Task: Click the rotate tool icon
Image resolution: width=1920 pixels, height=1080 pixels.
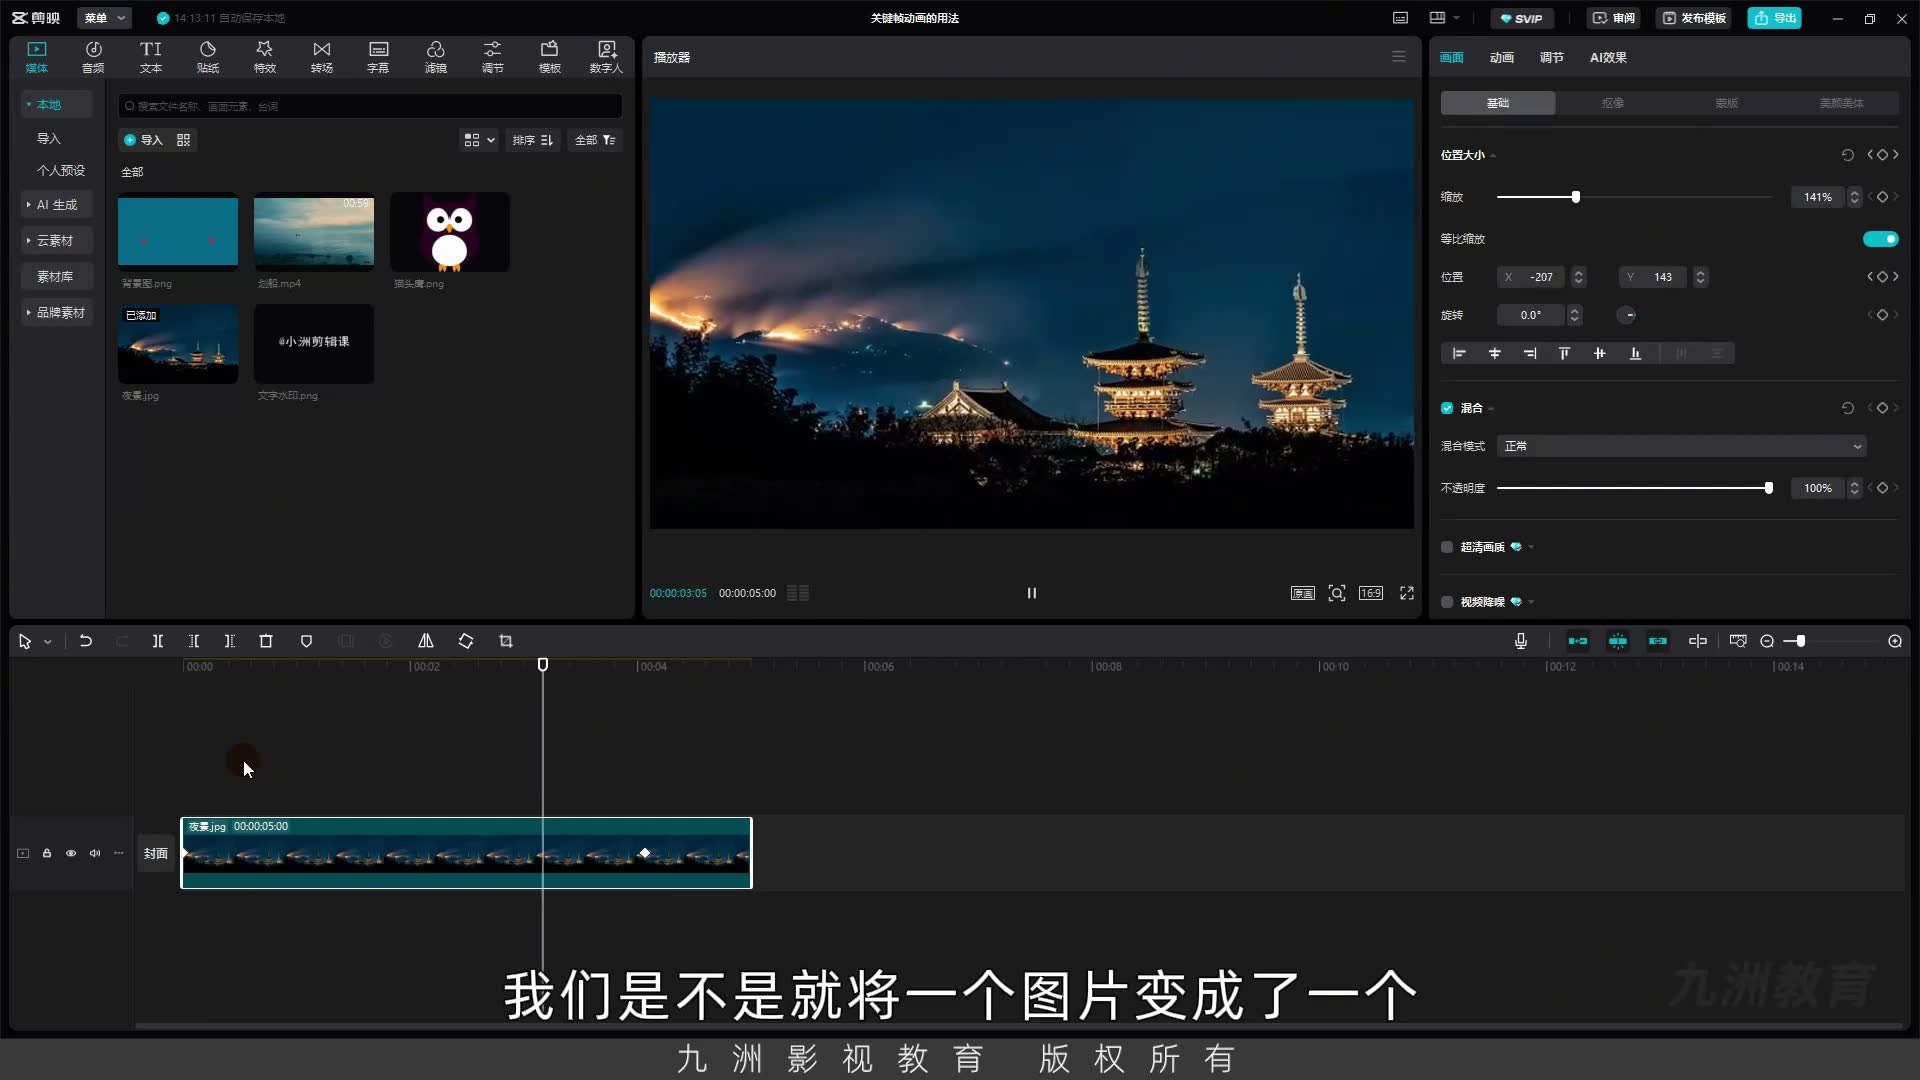Action: (x=466, y=641)
